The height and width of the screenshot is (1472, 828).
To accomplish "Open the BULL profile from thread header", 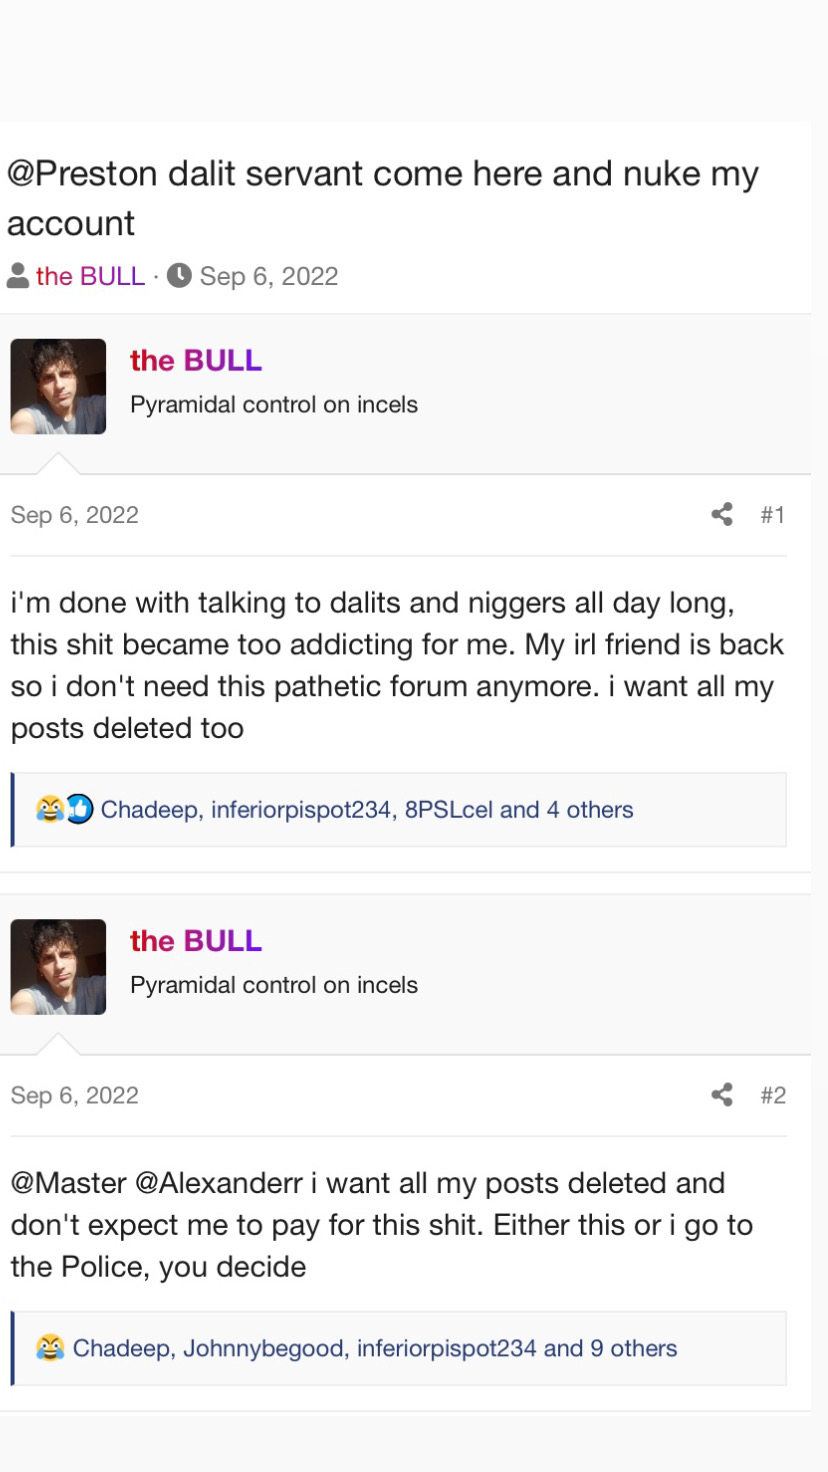I will tap(90, 276).
